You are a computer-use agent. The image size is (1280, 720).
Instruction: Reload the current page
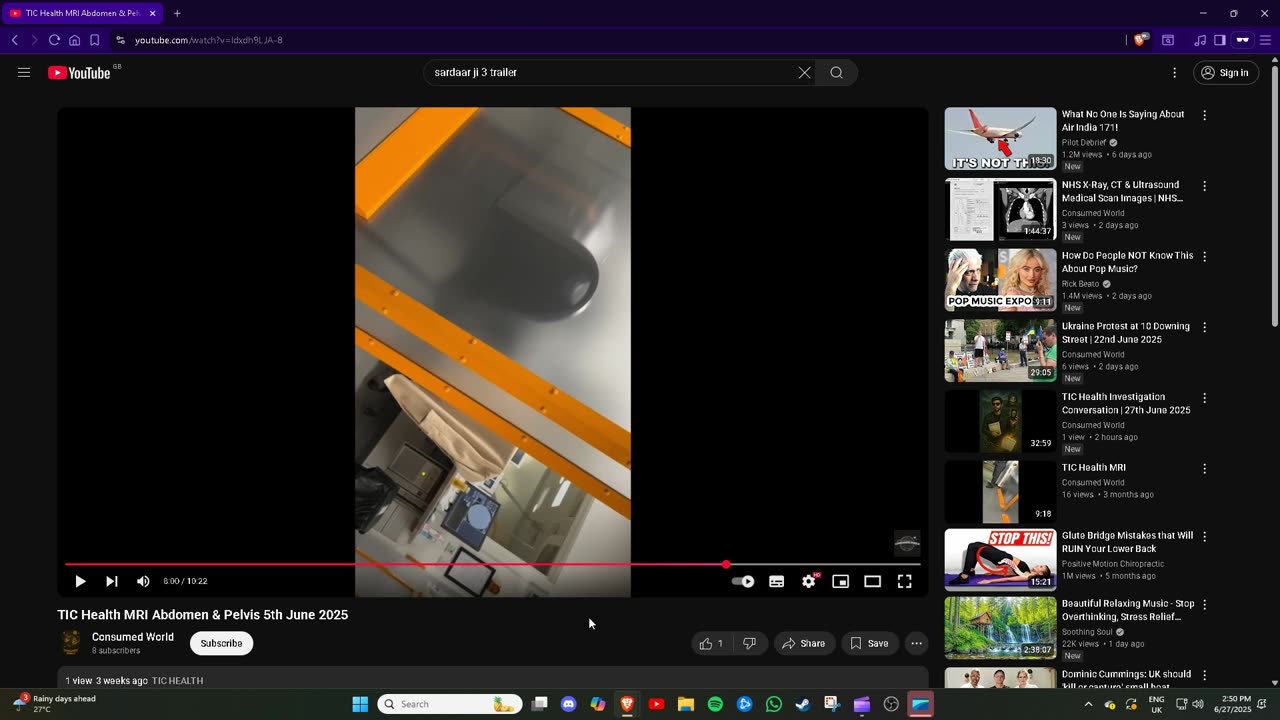(x=54, y=40)
